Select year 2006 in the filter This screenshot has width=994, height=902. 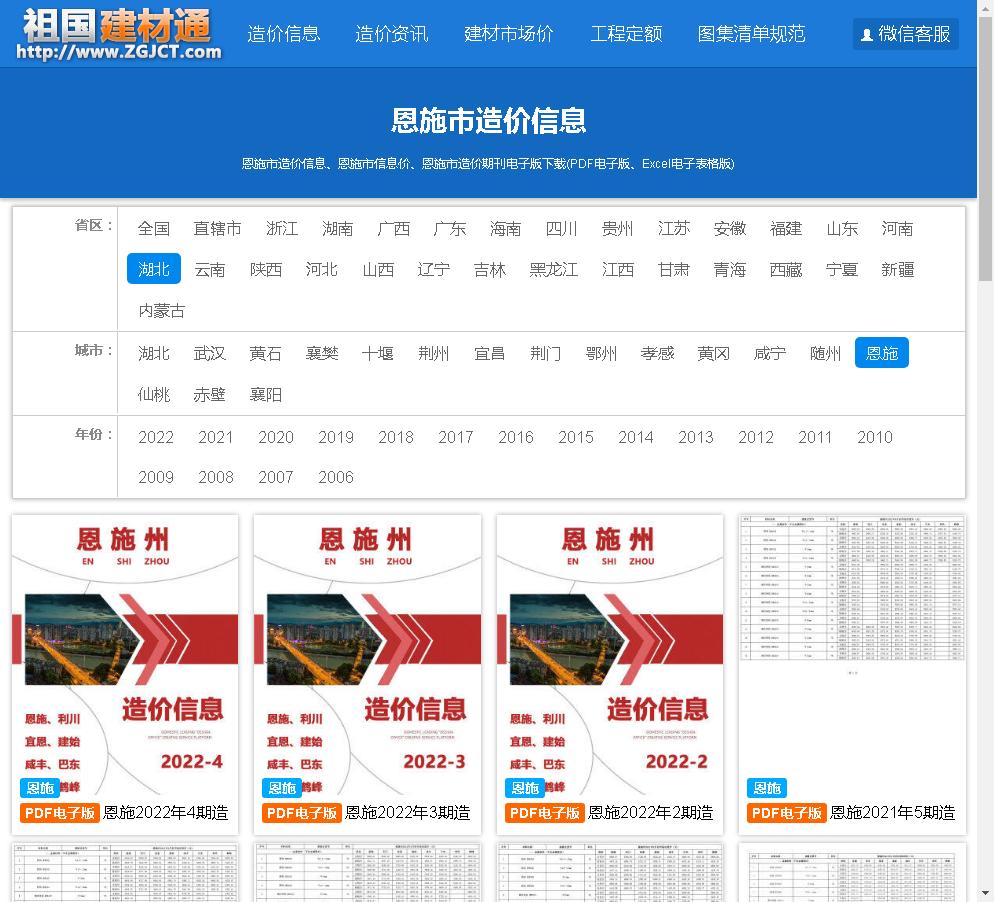[x=336, y=477]
